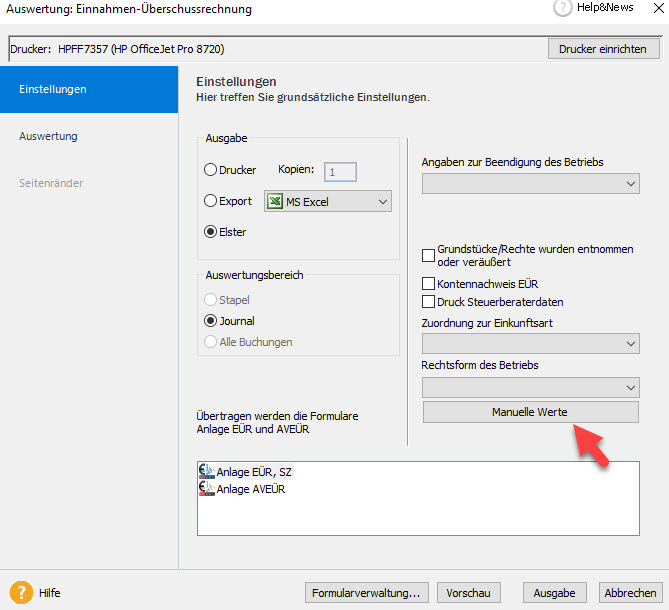669x610 pixels.
Task: Click the orange Hilfe question mark icon
Action: click(21, 593)
